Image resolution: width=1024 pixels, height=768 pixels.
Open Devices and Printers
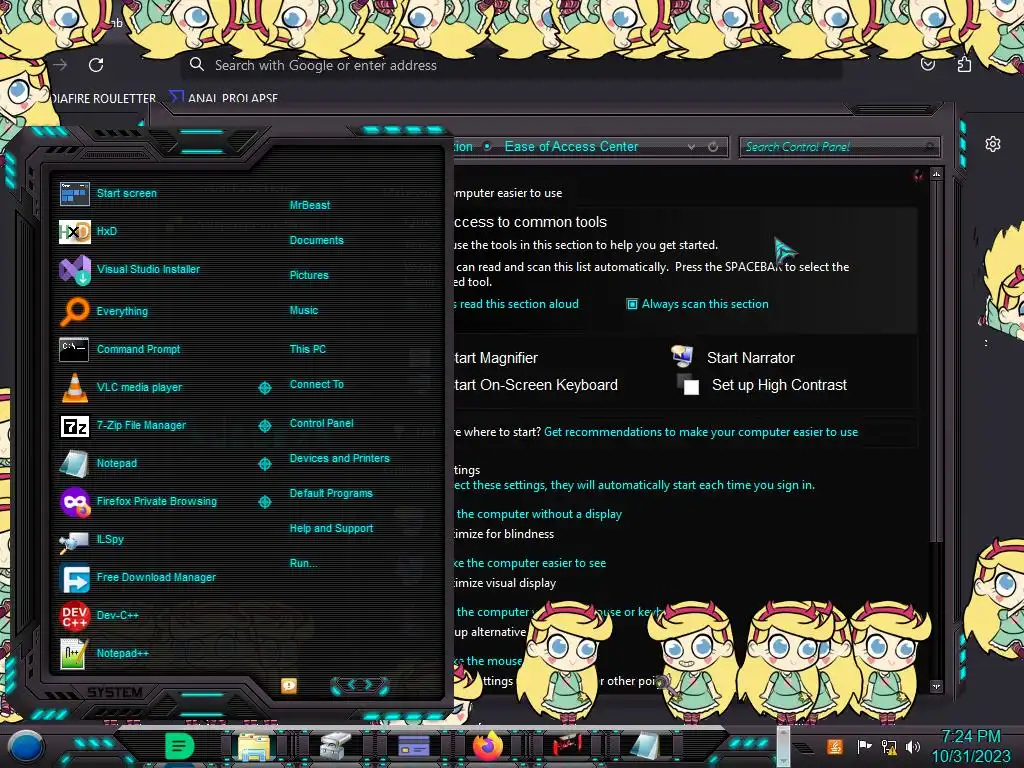click(x=339, y=458)
